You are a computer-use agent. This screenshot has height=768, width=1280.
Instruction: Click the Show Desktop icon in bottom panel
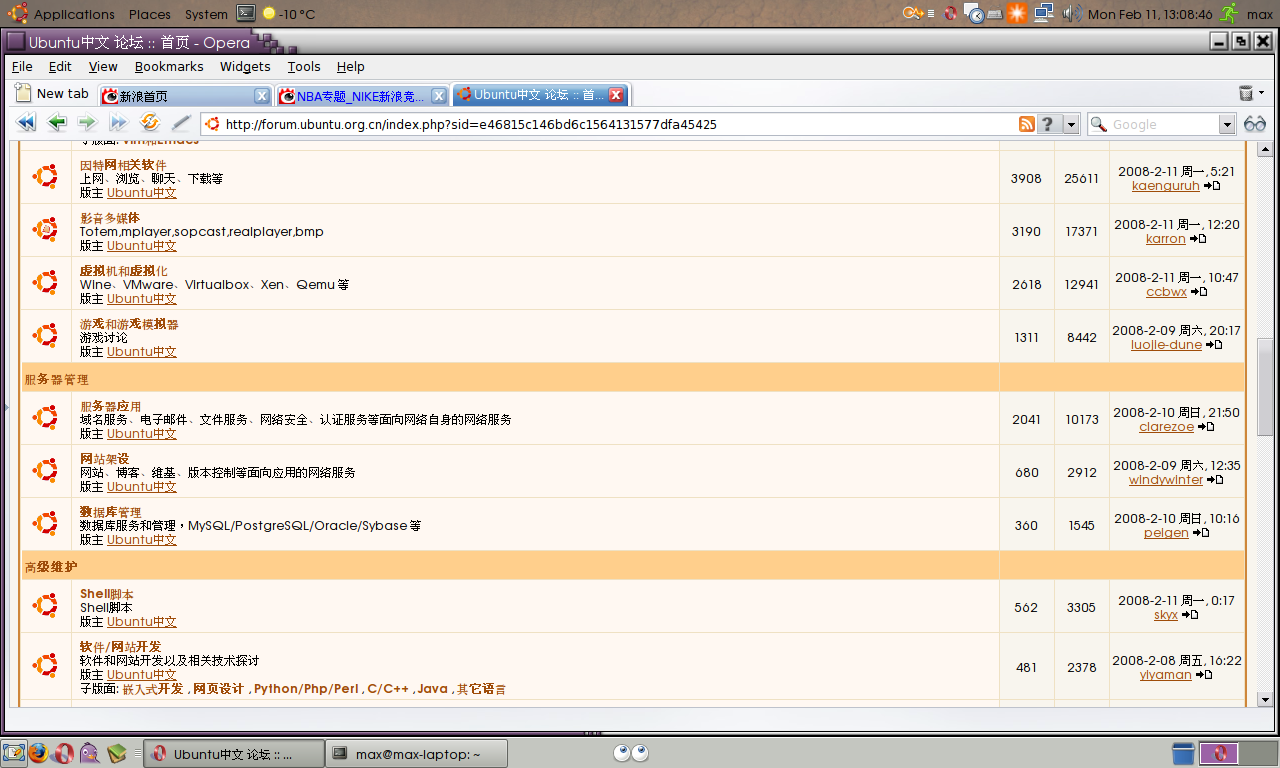[13, 753]
